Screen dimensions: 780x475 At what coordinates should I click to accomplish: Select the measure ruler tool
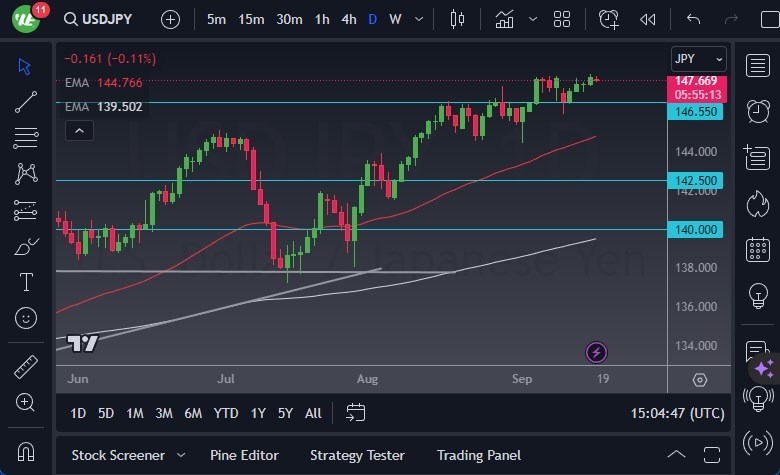pyautogui.click(x=26, y=367)
